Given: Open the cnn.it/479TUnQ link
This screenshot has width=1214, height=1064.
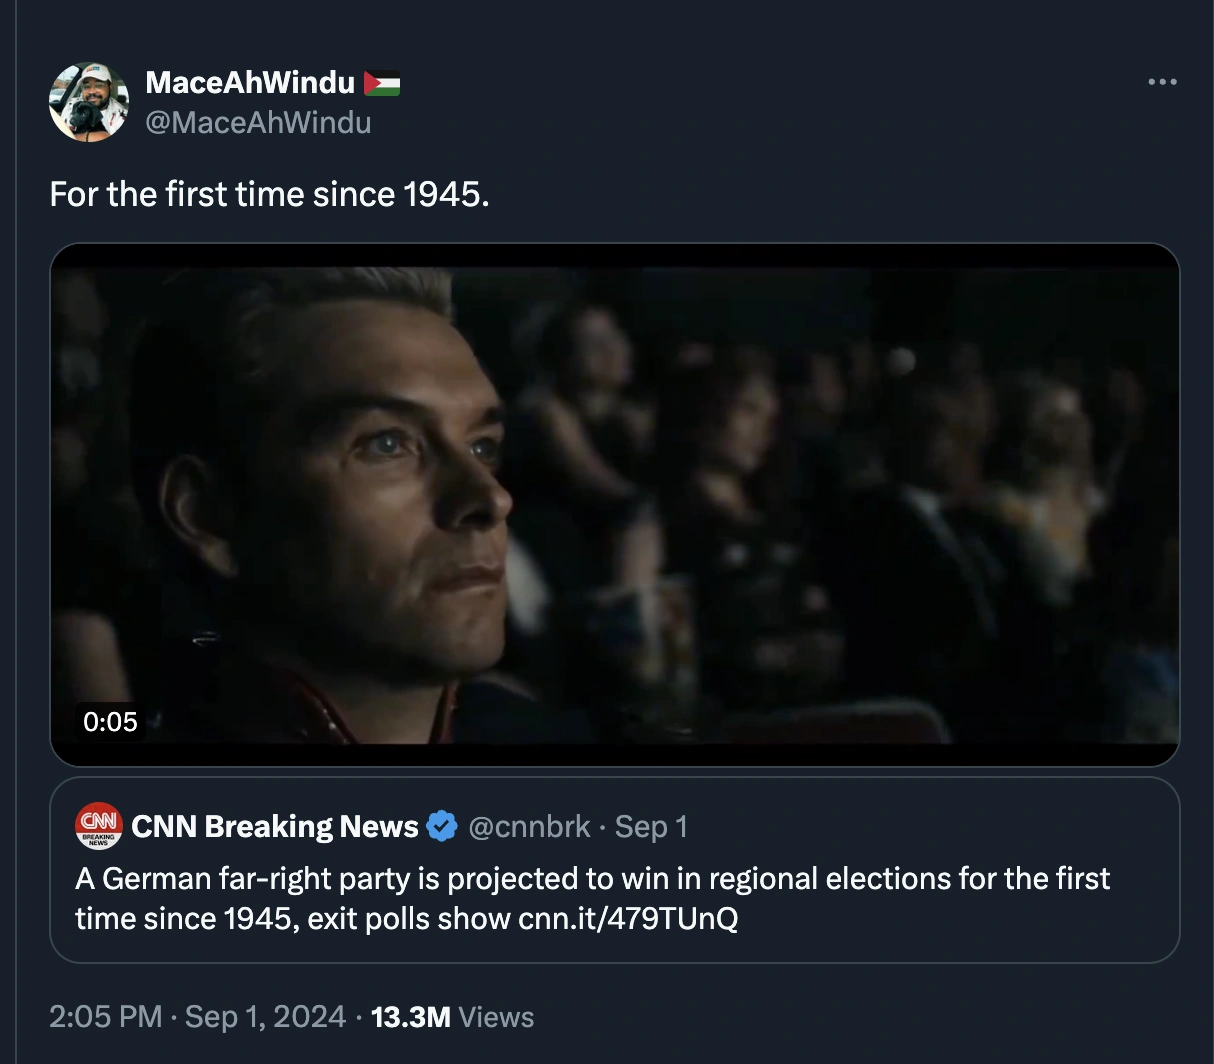Looking at the screenshot, I should (628, 918).
